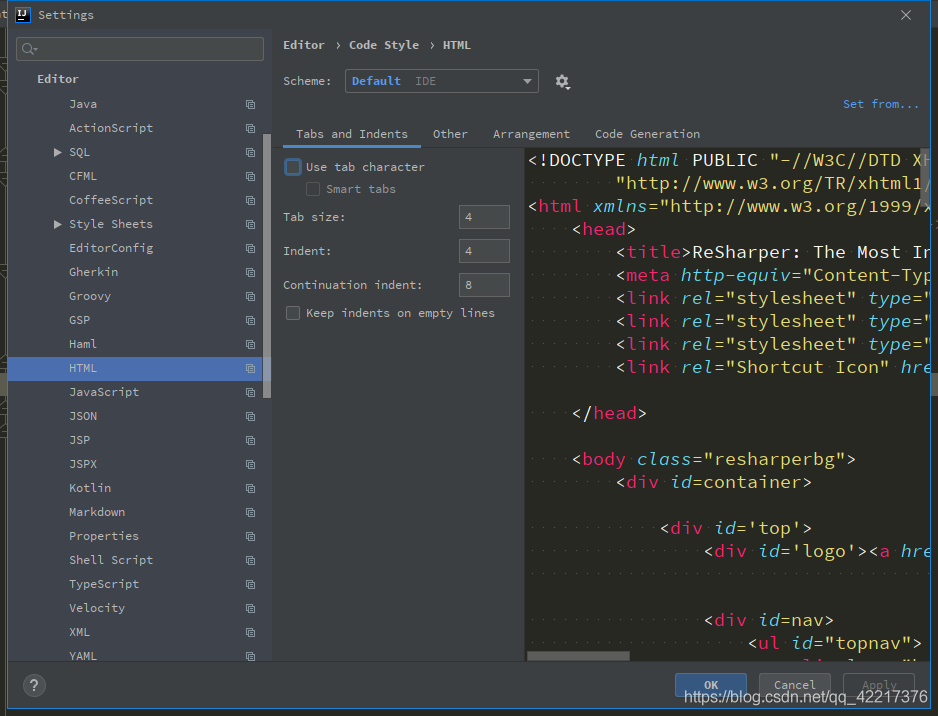Click the copy icon beside ActionScript
Viewport: 938px width, 716px height.
251,129
